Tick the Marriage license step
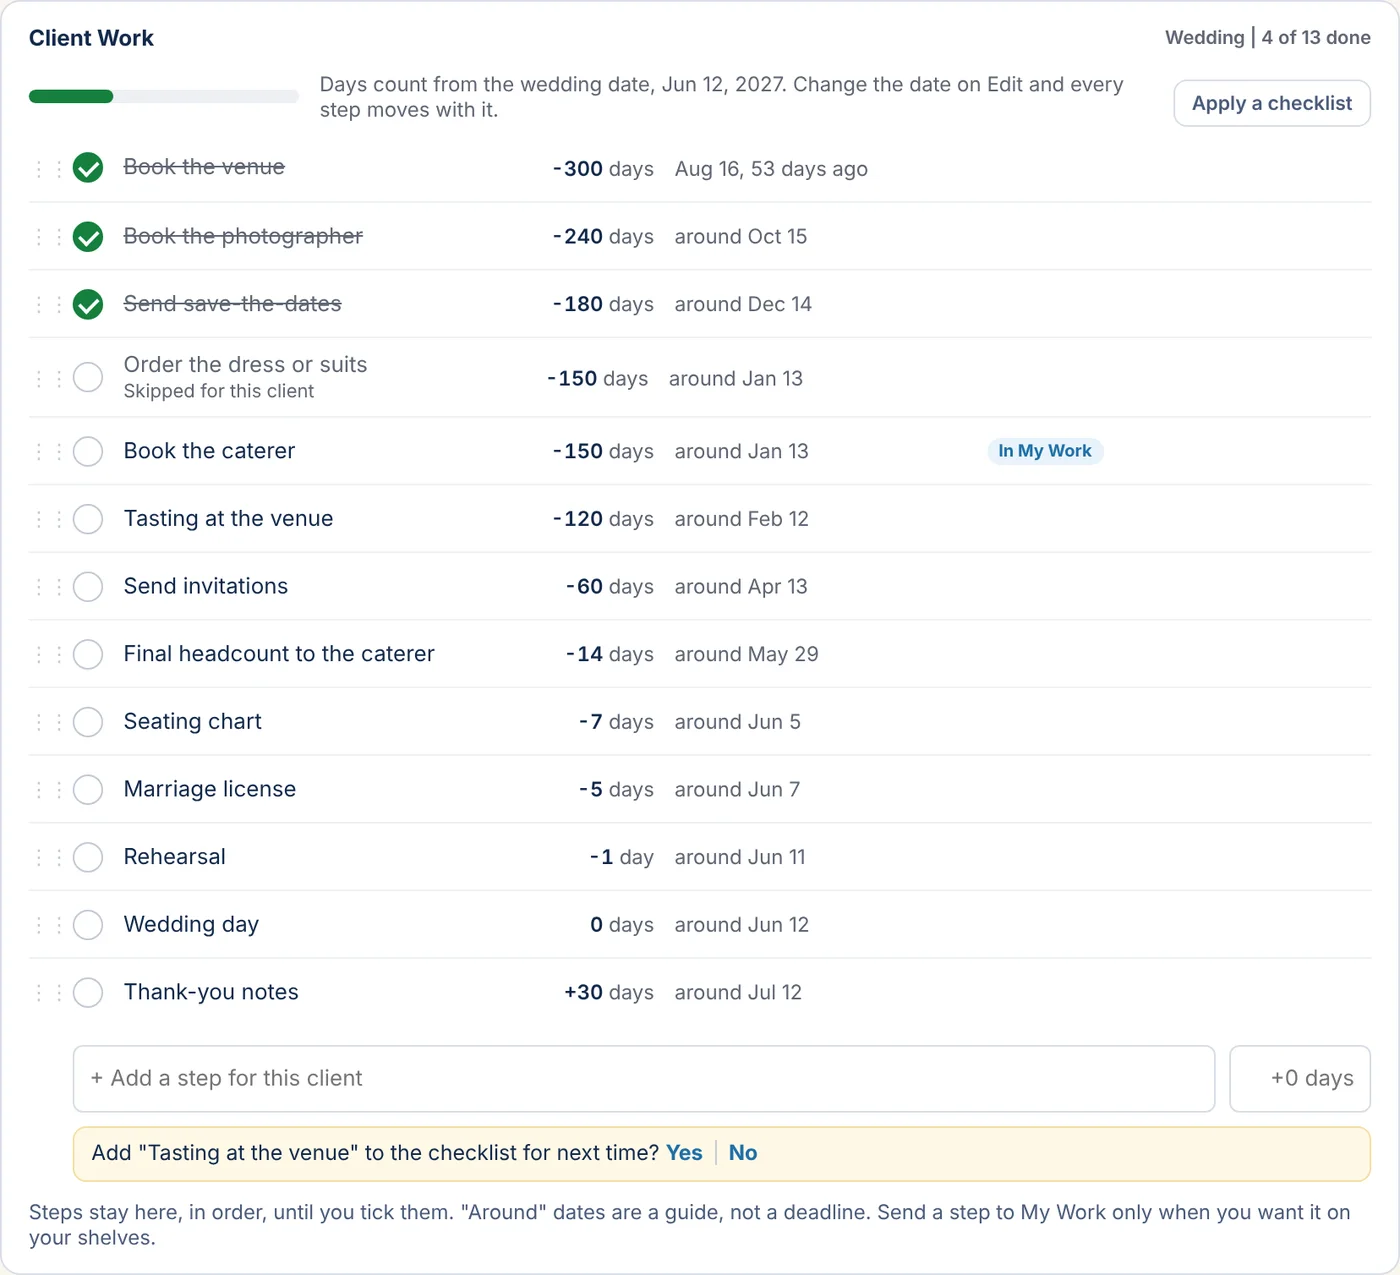Viewport: 1400px width, 1275px height. click(x=88, y=790)
